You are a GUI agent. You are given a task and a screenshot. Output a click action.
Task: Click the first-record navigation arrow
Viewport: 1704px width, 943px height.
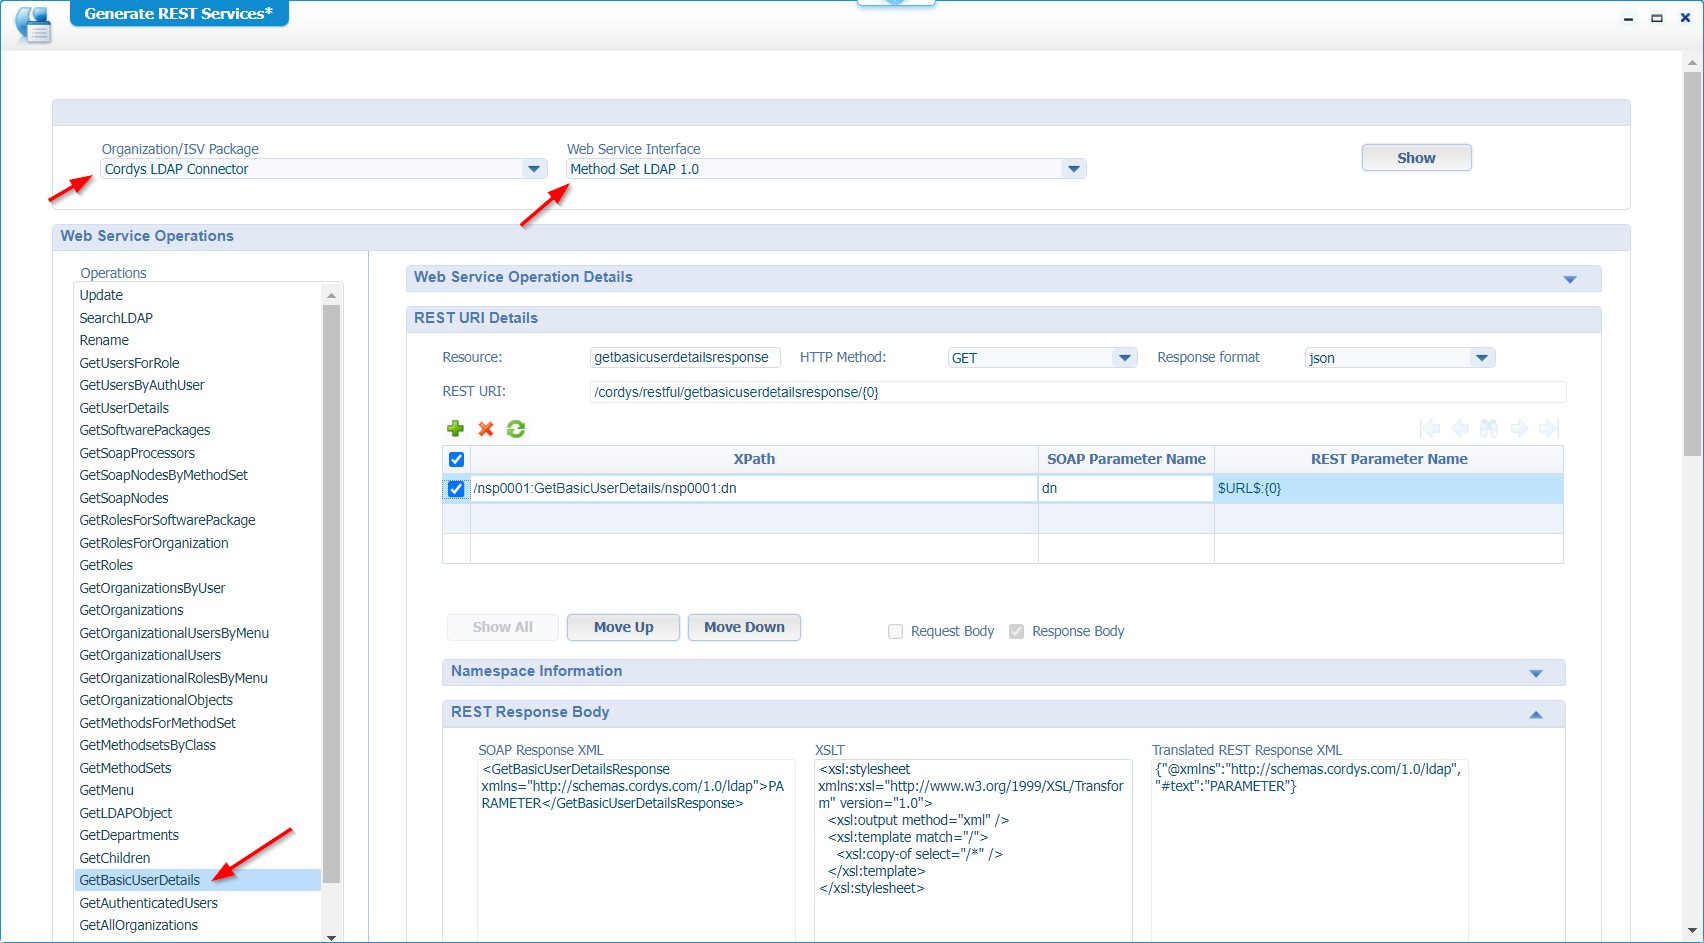click(x=1430, y=429)
